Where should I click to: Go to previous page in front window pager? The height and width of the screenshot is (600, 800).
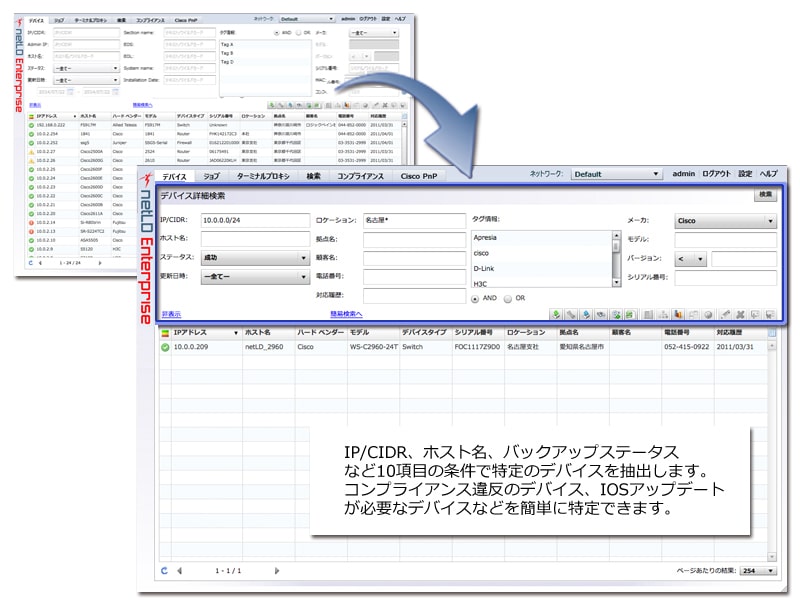pyautogui.click(x=180, y=570)
